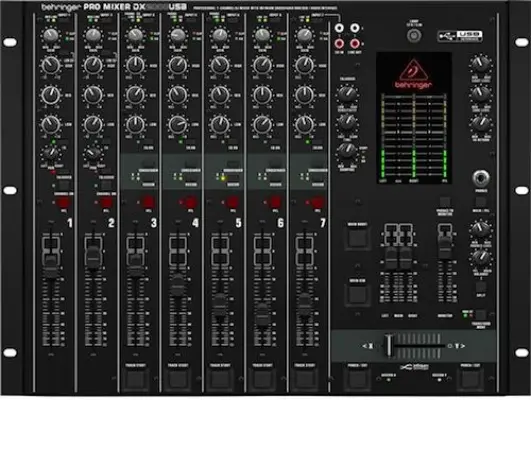The width and height of the screenshot is (531, 450).
Task: Toggle the red PFL button on channel 1
Action: (x=64, y=202)
